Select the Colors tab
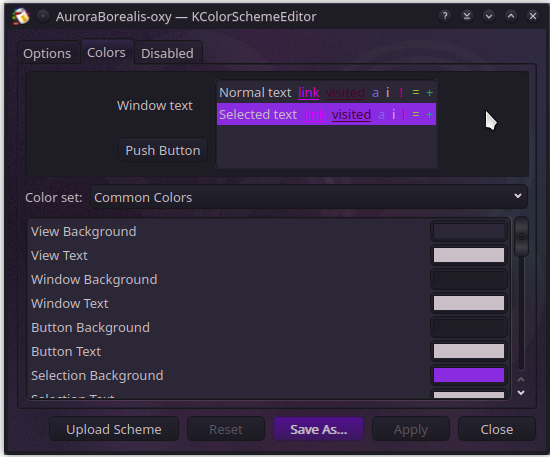550x457 pixels. pos(106,52)
